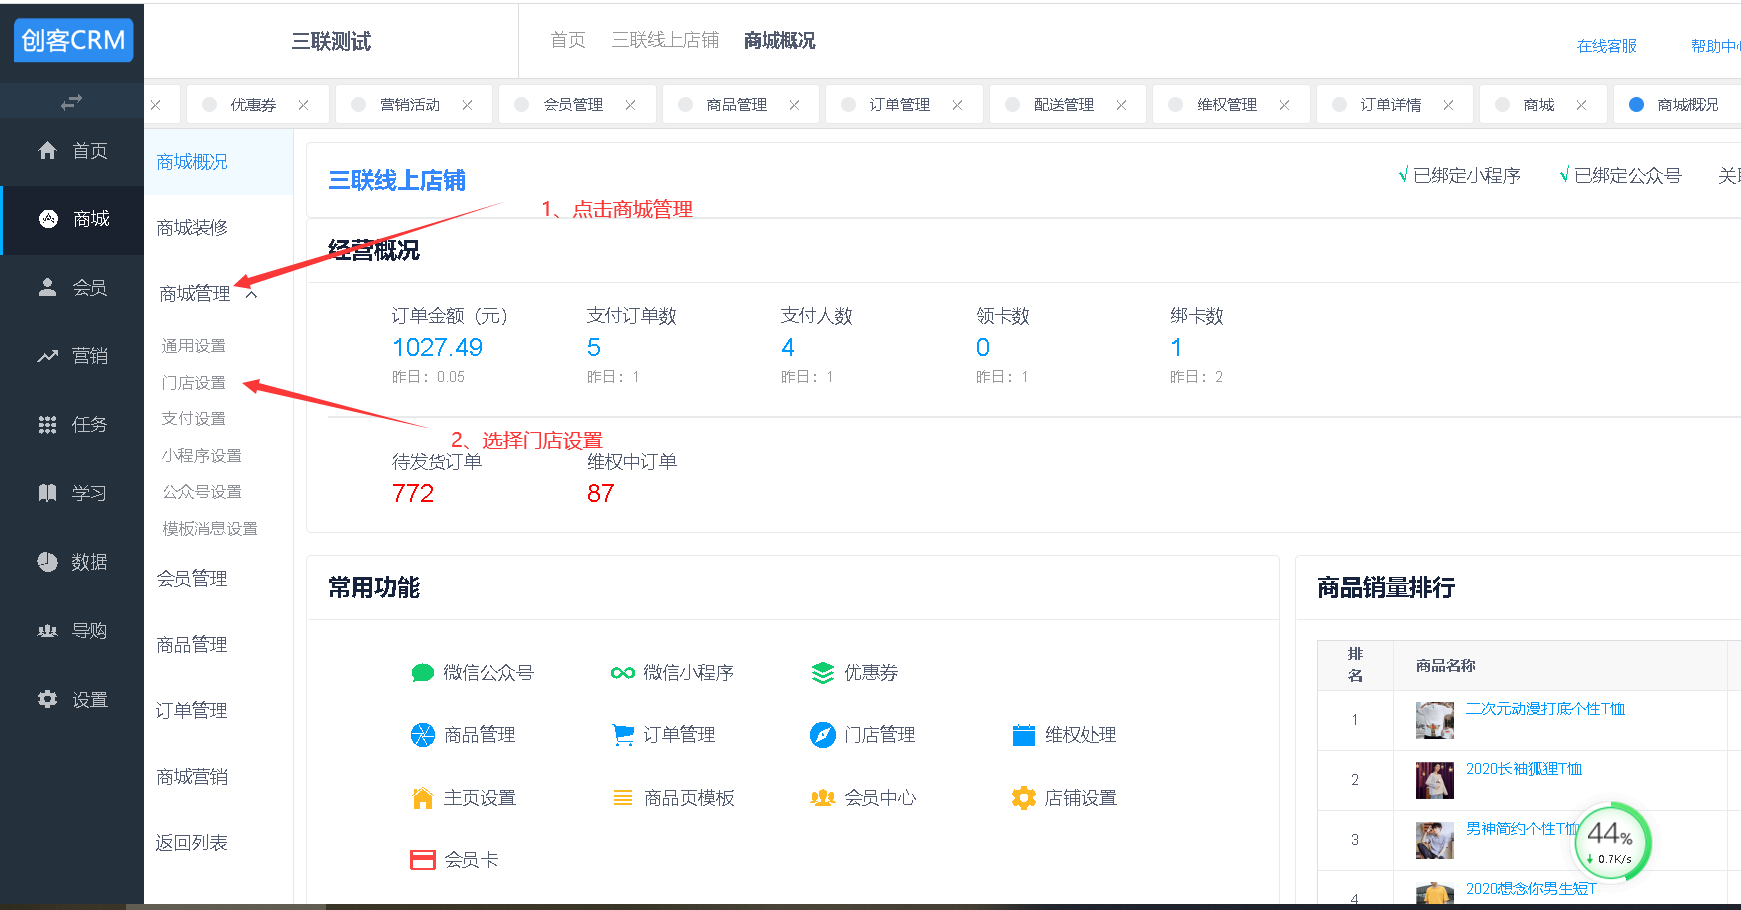Open 会员管理 in the side menu
The image size is (1741, 910).
tap(192, 579)
